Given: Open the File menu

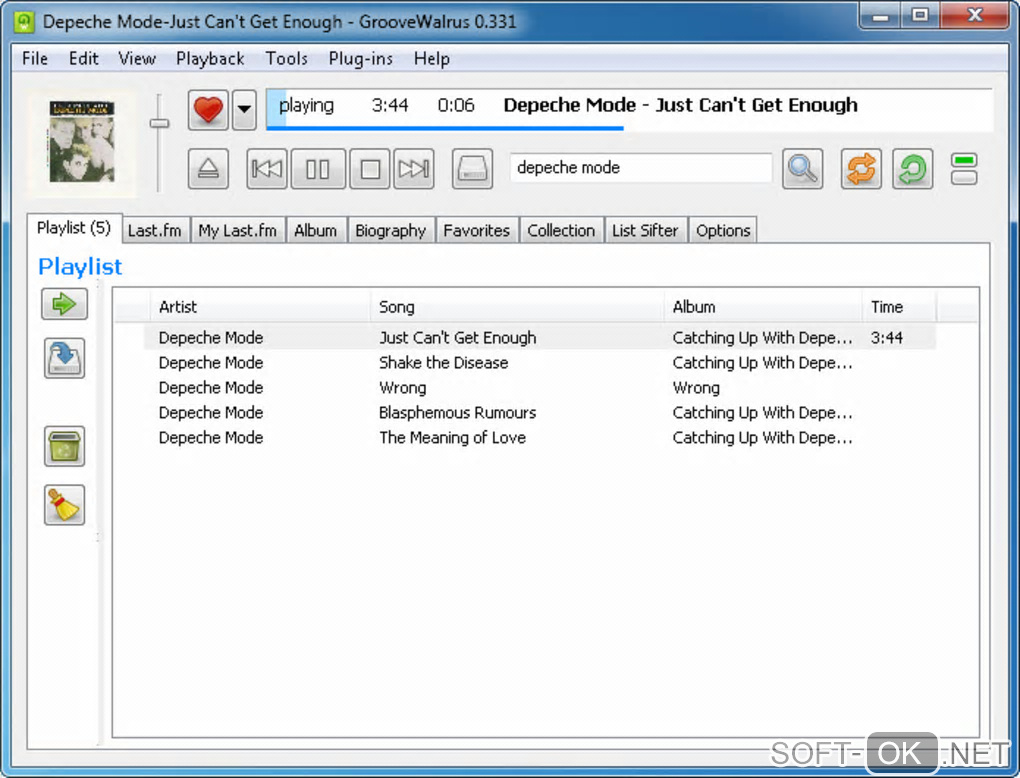Looking at the screenshot, I should (35, 59).
